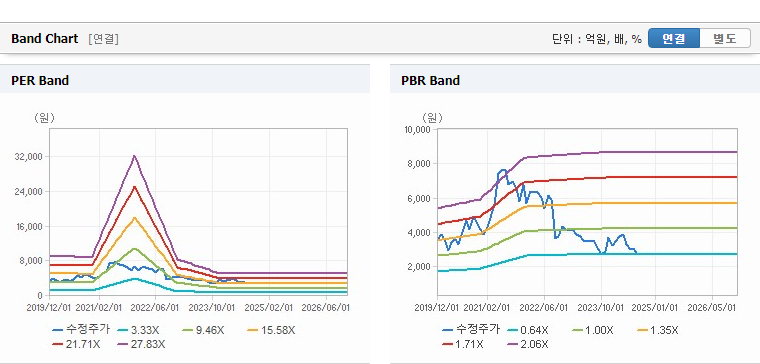Click the 2022/06/01 date on PER chart
Screen dimensions: 760x364
[x=155, y=308]
